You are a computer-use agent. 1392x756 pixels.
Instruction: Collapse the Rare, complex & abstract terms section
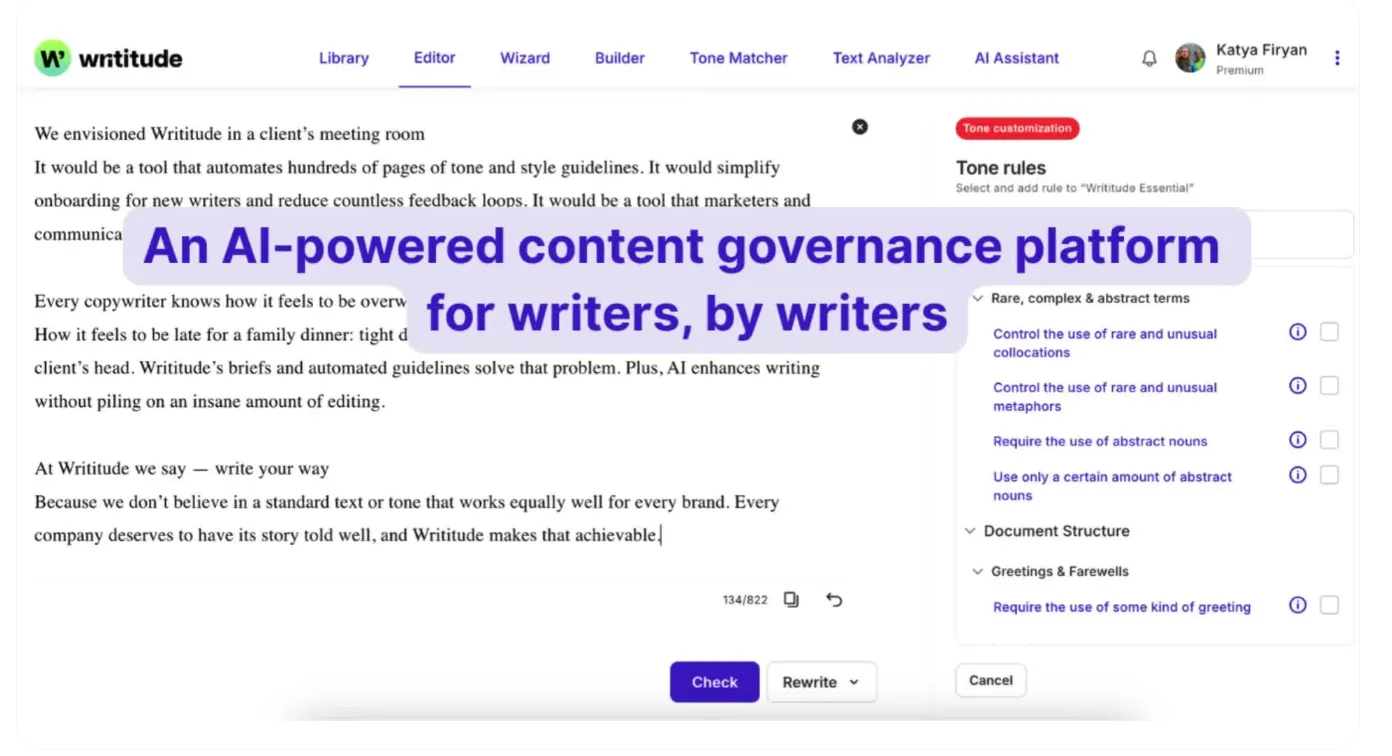pyautogui.click(x=977, y=298)
